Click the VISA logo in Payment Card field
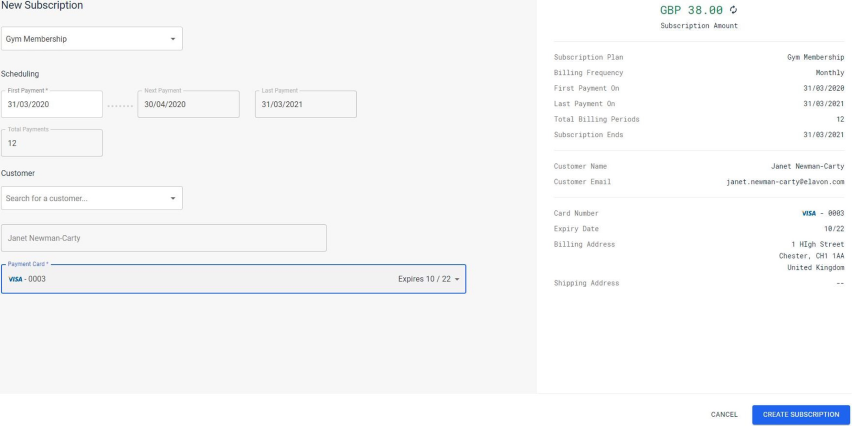The width and height of the screenshot is (852, 426). (x=16, y=279)
